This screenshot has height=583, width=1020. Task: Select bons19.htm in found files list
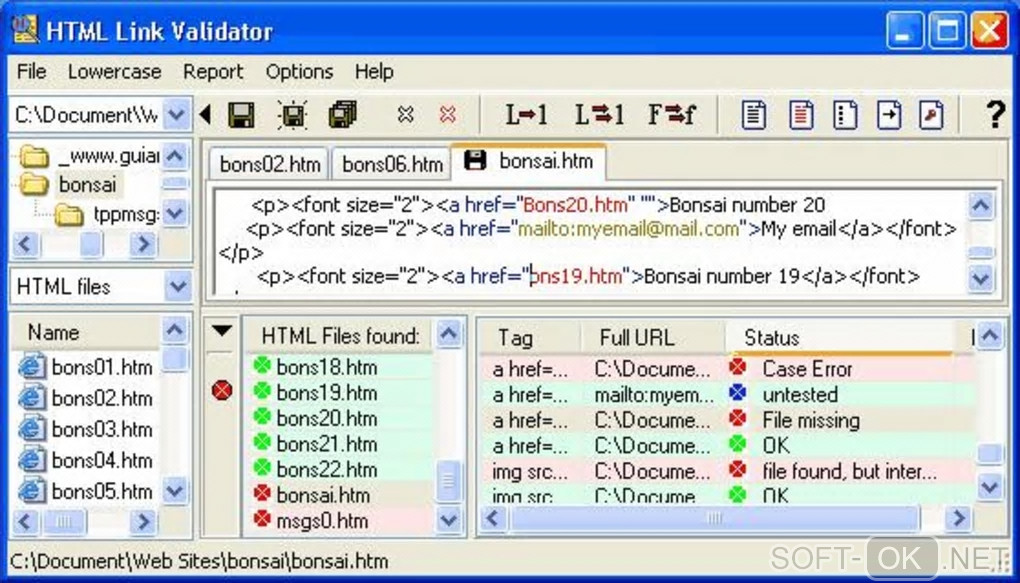(x=339, y=393)
